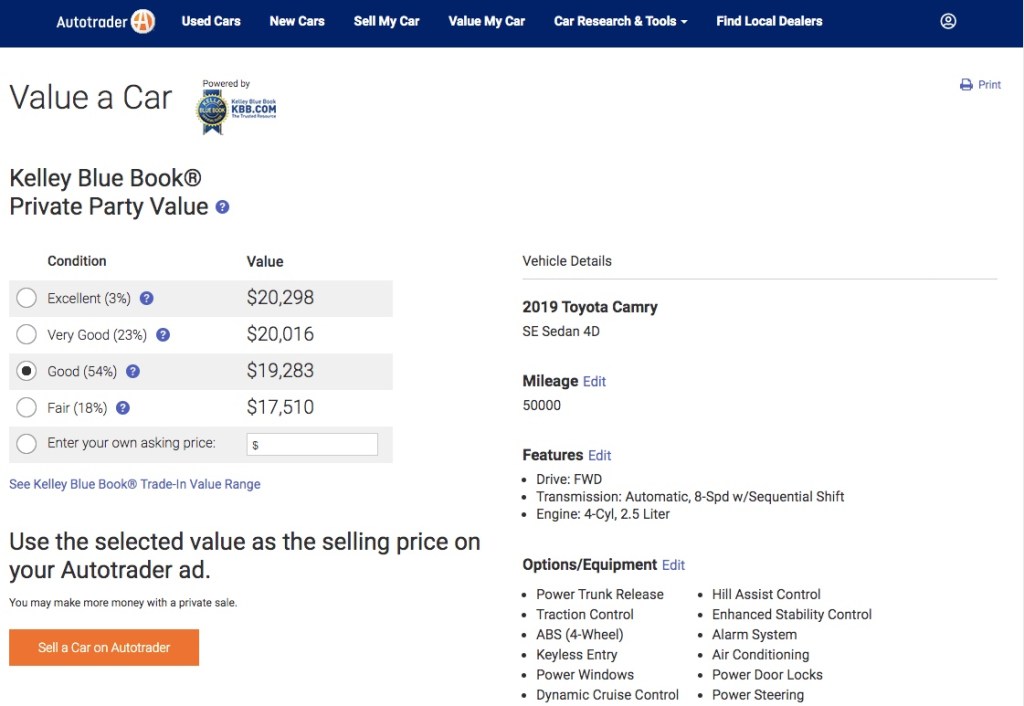The width and height of the screenshot is (1024, 706).
Task: Select the Fair condition radio button
Action: click(27, 408)
